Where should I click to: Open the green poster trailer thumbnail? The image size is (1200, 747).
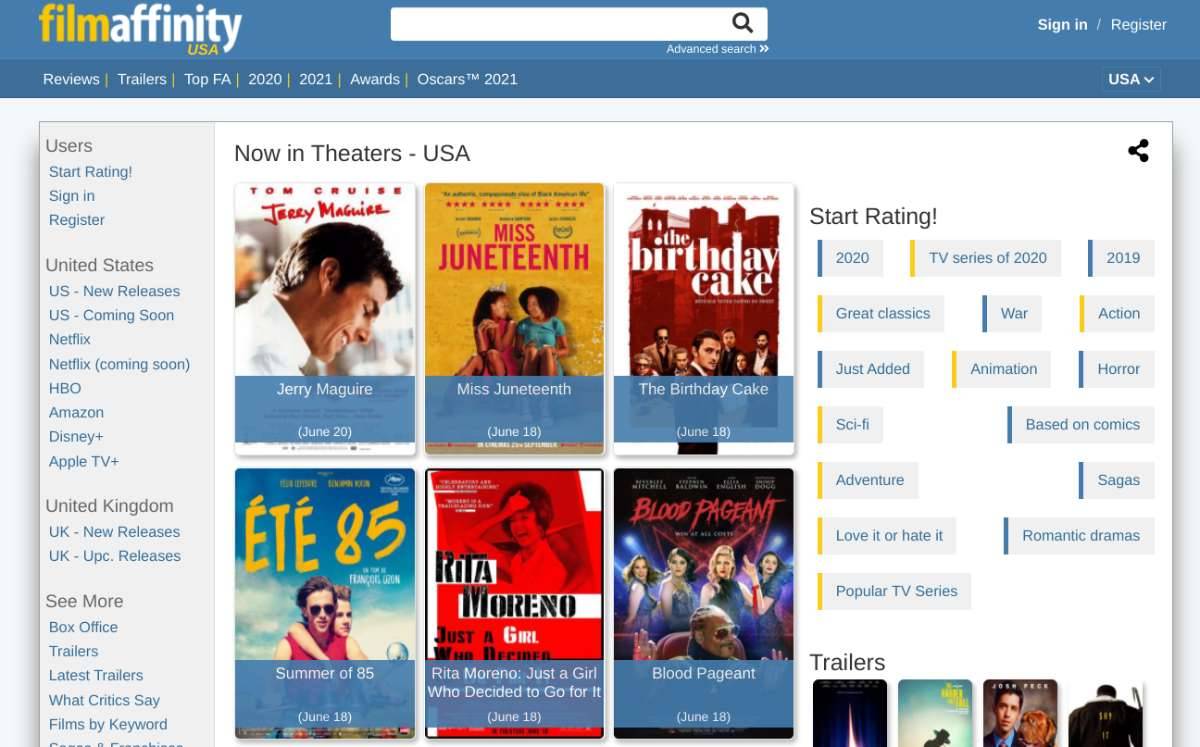point(935,713)
